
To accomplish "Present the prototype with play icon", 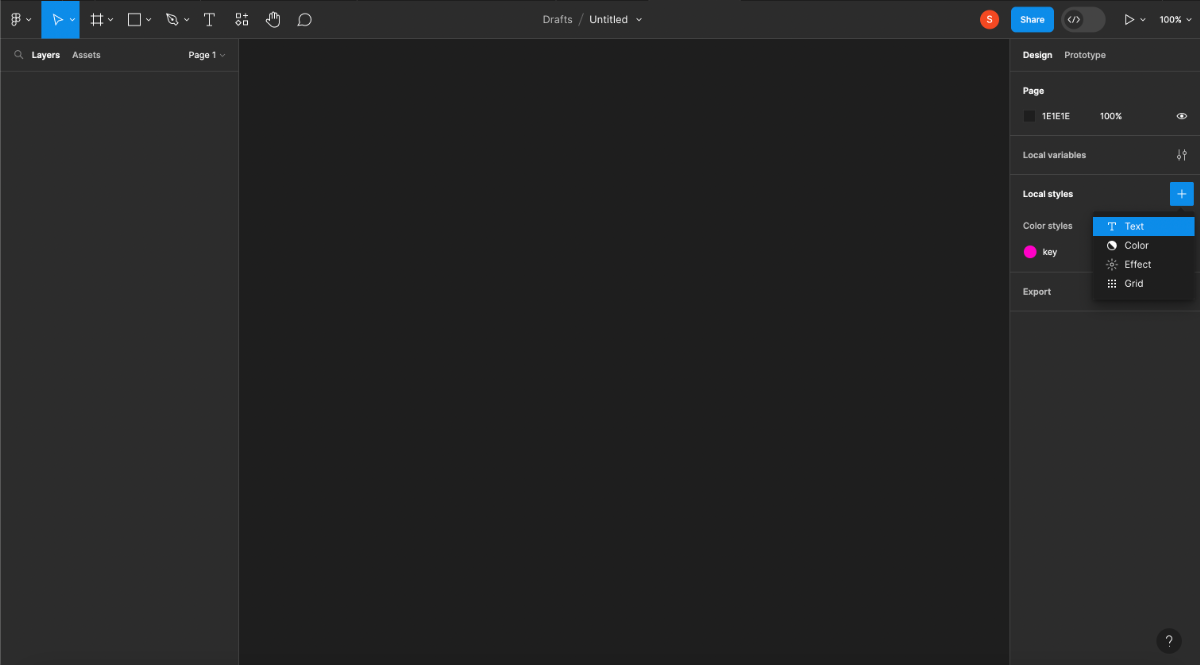I will [x=1130, y=19].
